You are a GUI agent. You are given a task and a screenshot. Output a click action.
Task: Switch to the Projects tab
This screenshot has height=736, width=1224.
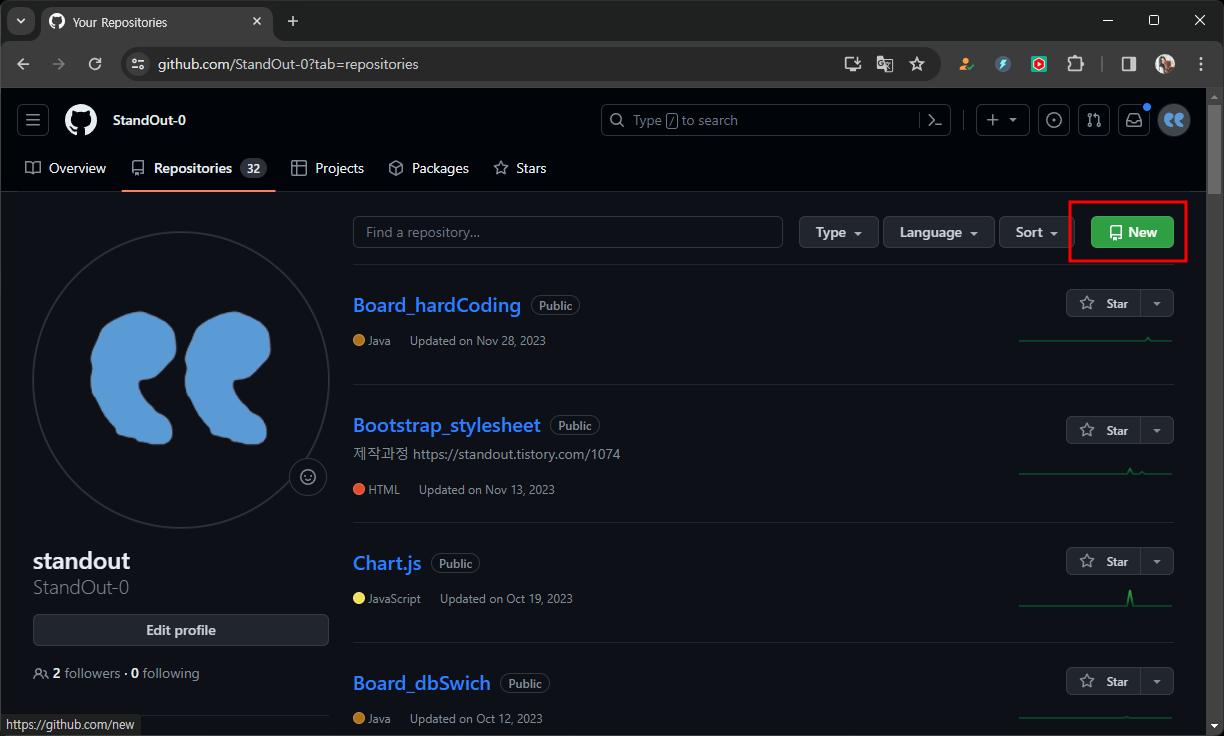[x=328, y=168]
